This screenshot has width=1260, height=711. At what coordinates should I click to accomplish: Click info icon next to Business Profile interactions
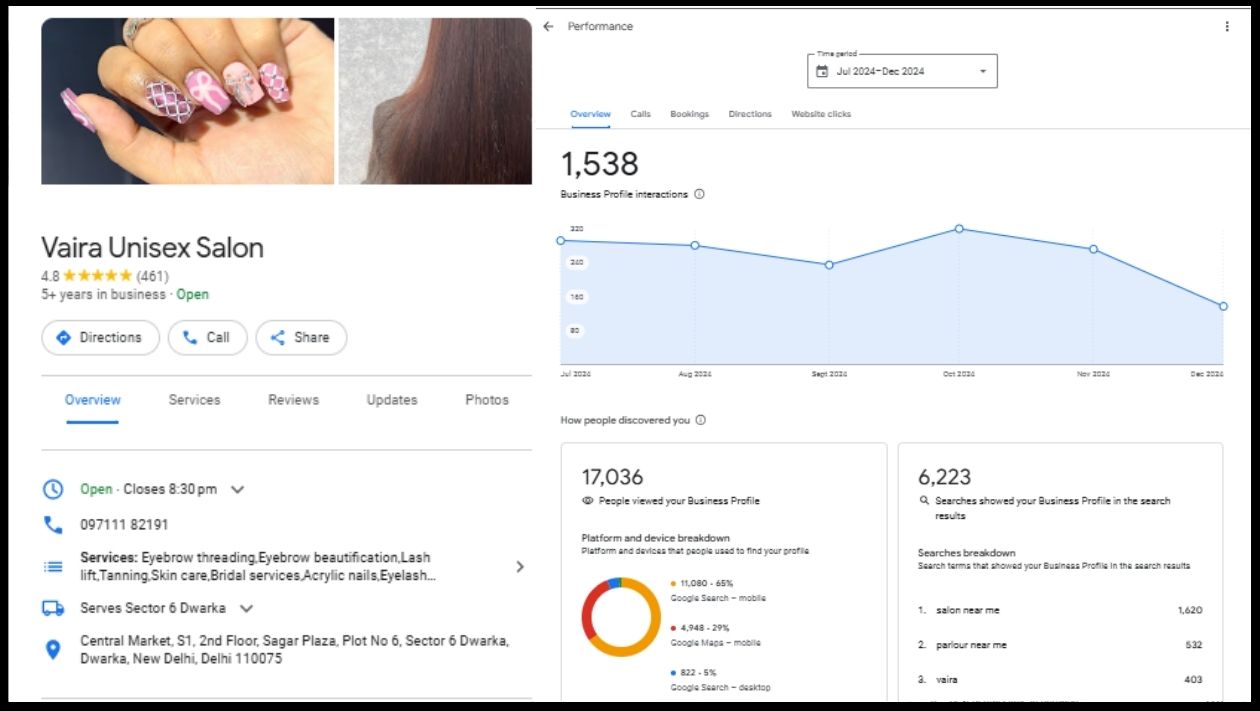pyautogui.click(x=699, y=194)
